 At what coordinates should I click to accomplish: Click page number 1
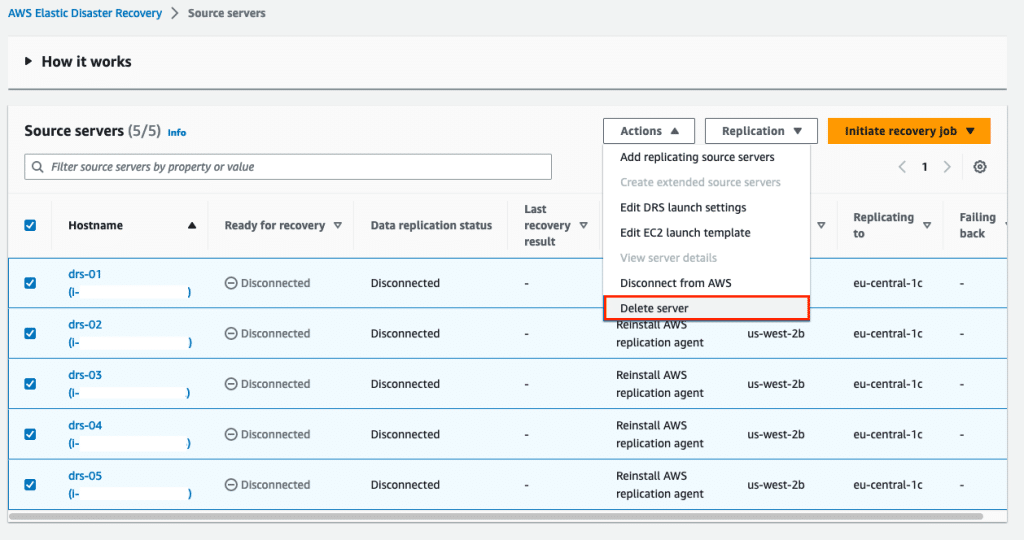click(924, 167)
